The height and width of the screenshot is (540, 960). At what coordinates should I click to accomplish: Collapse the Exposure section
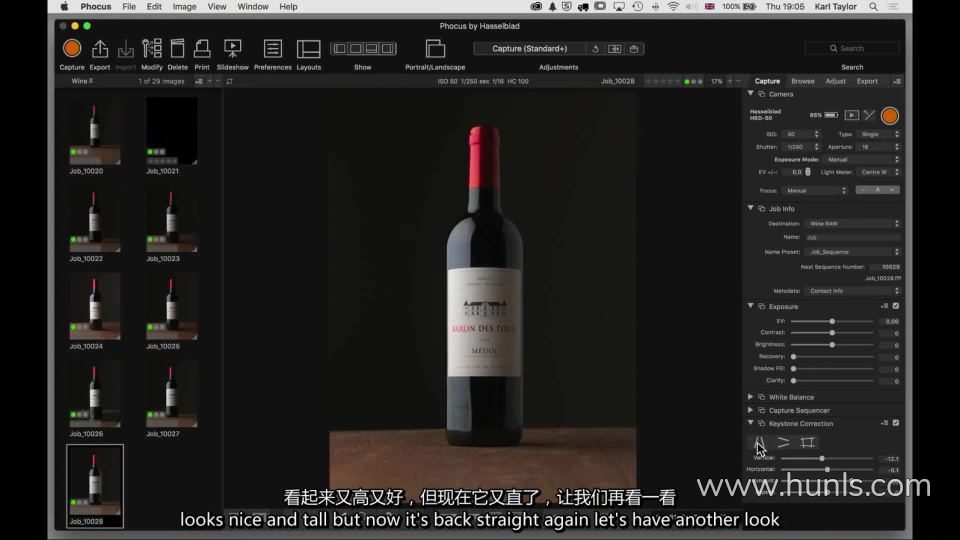pos(751,306)
